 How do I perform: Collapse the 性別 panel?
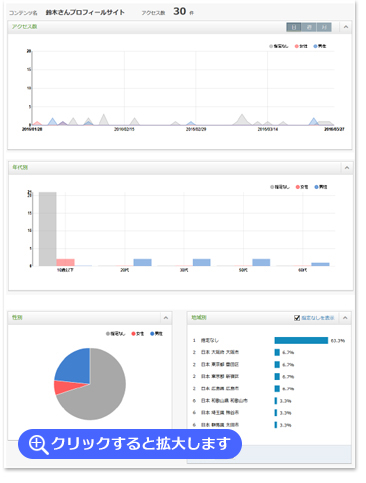pos(166,318)
